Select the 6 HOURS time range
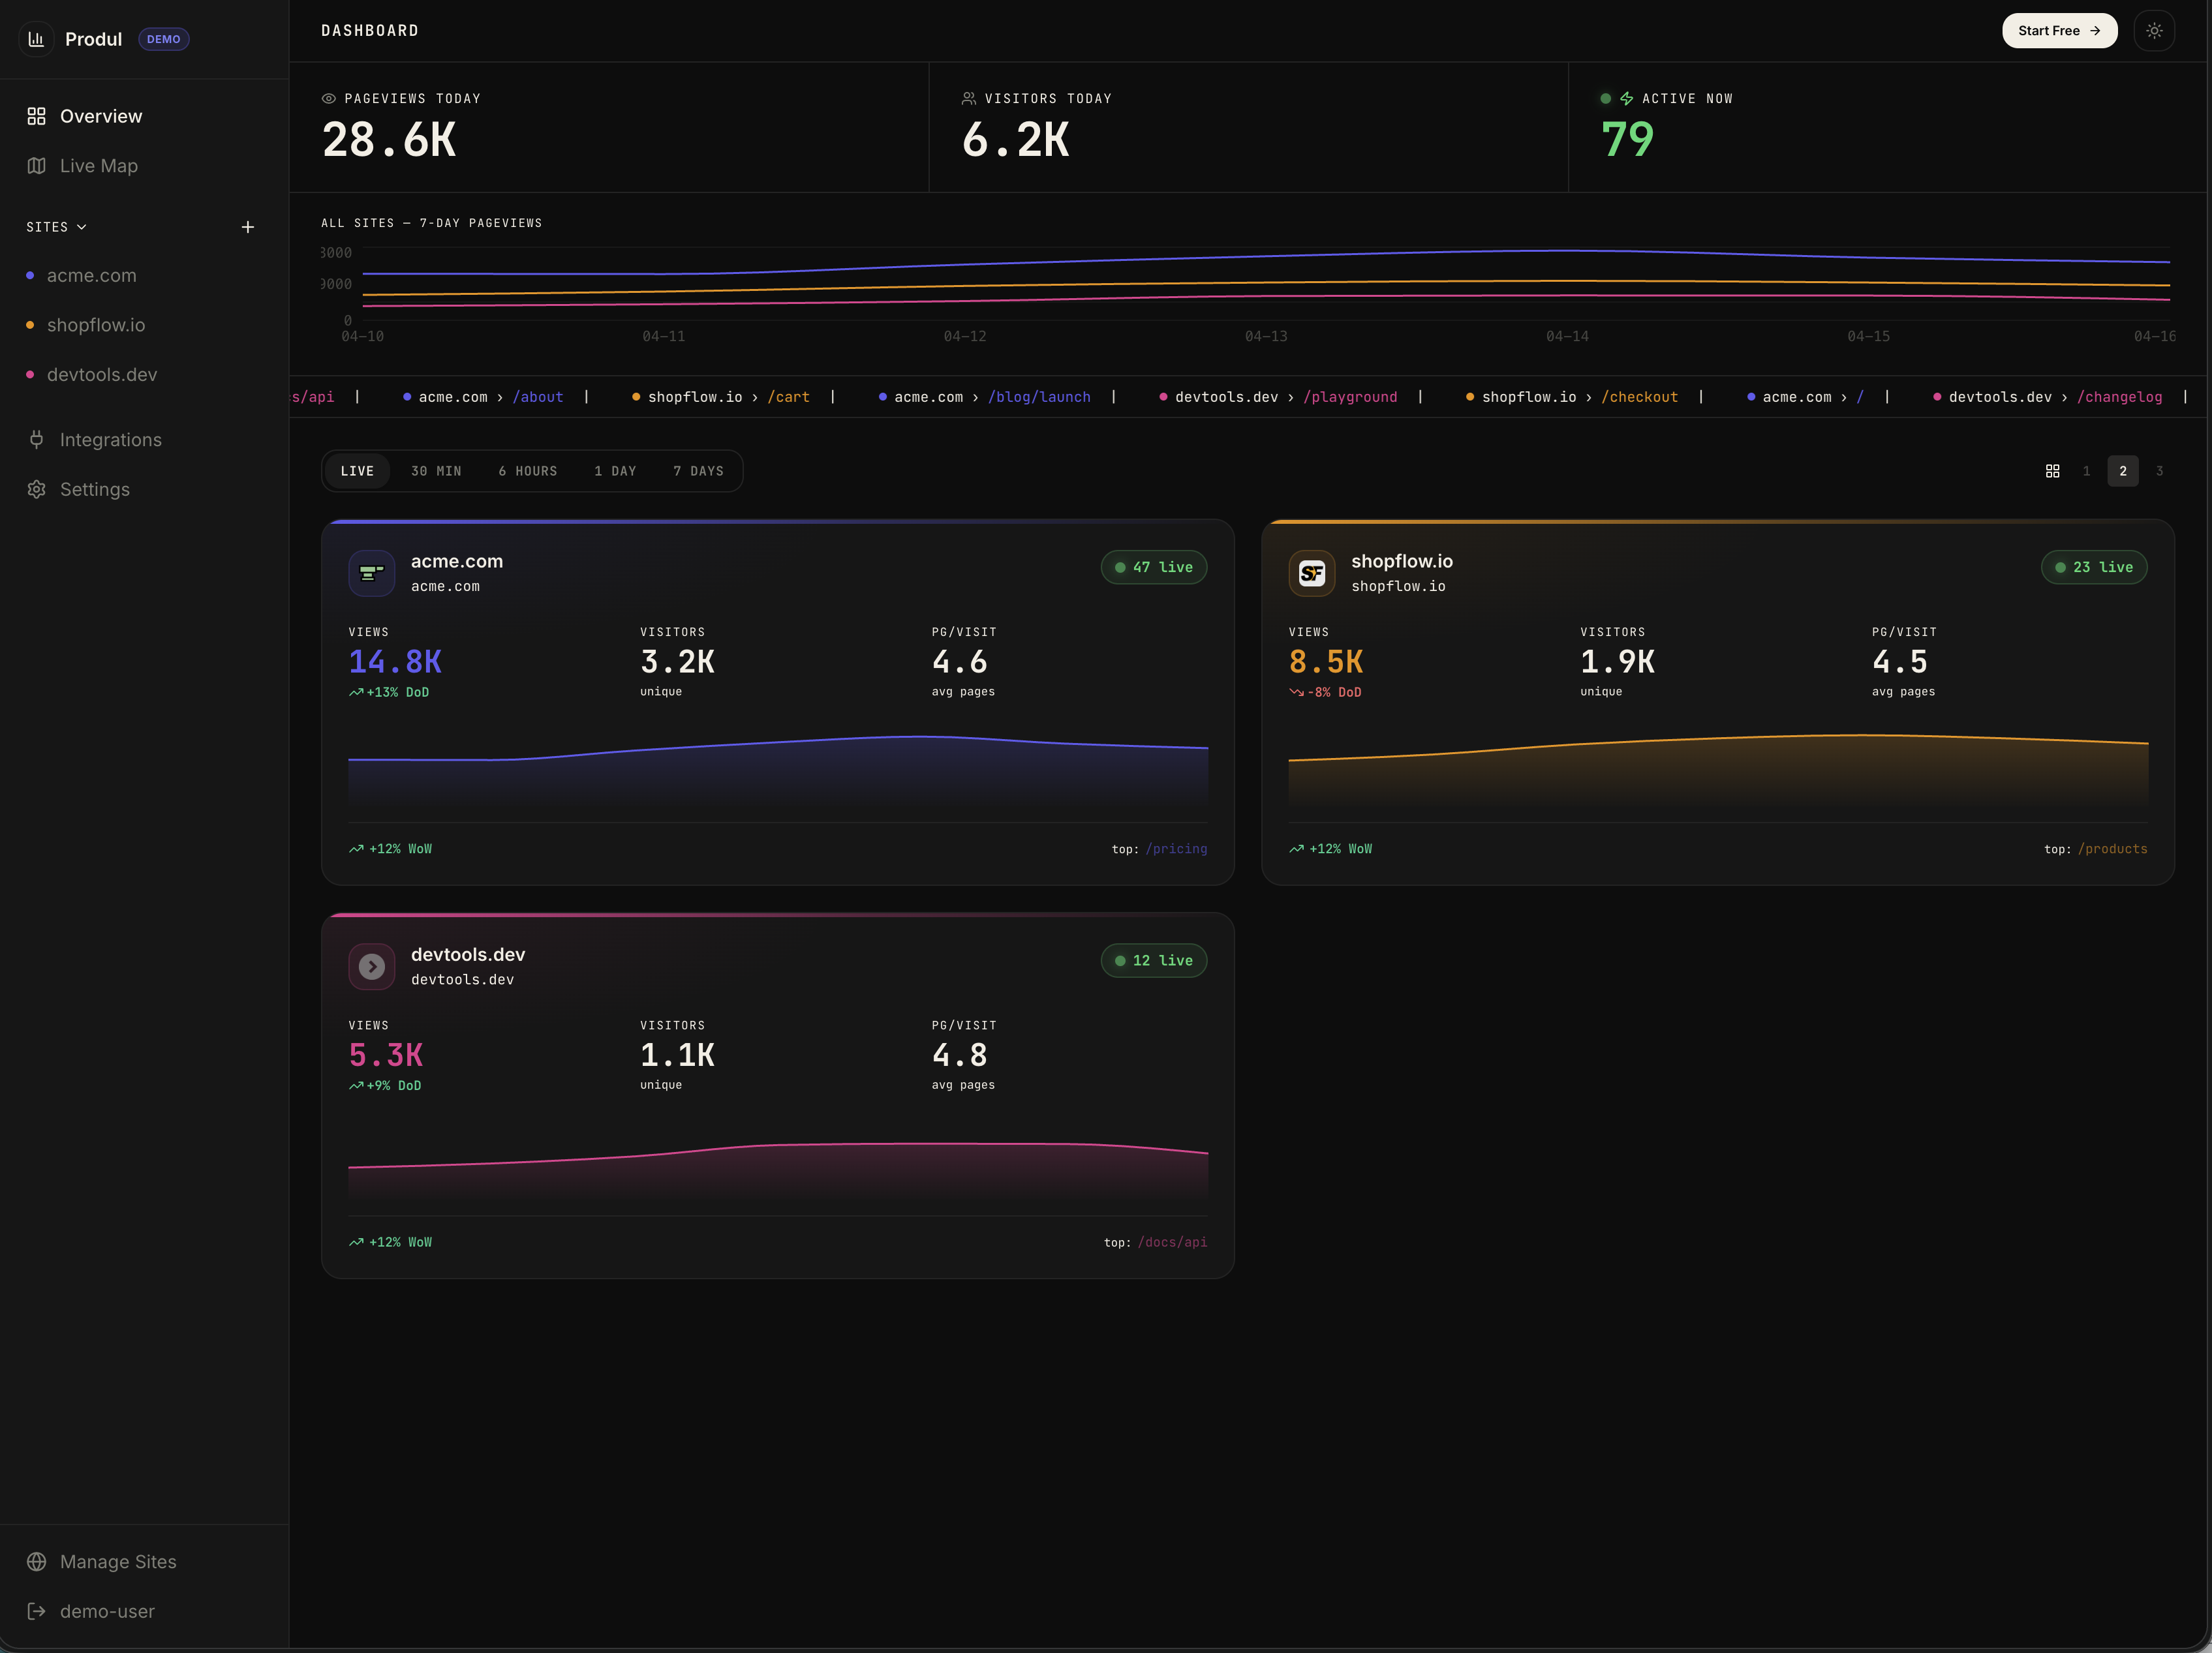 click(528, 471)
